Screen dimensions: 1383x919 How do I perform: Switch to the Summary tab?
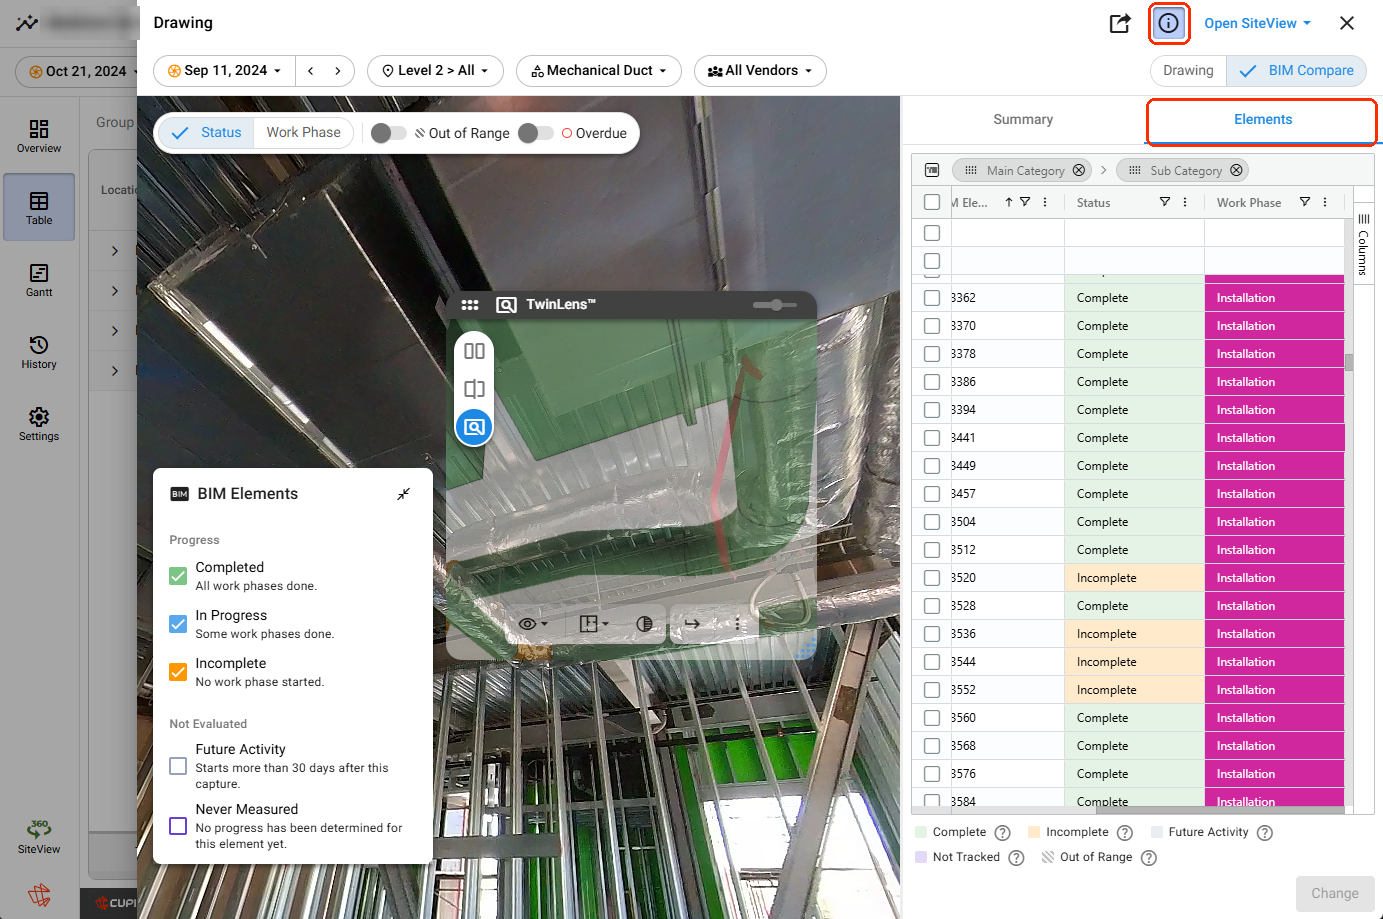point(1023,119)
